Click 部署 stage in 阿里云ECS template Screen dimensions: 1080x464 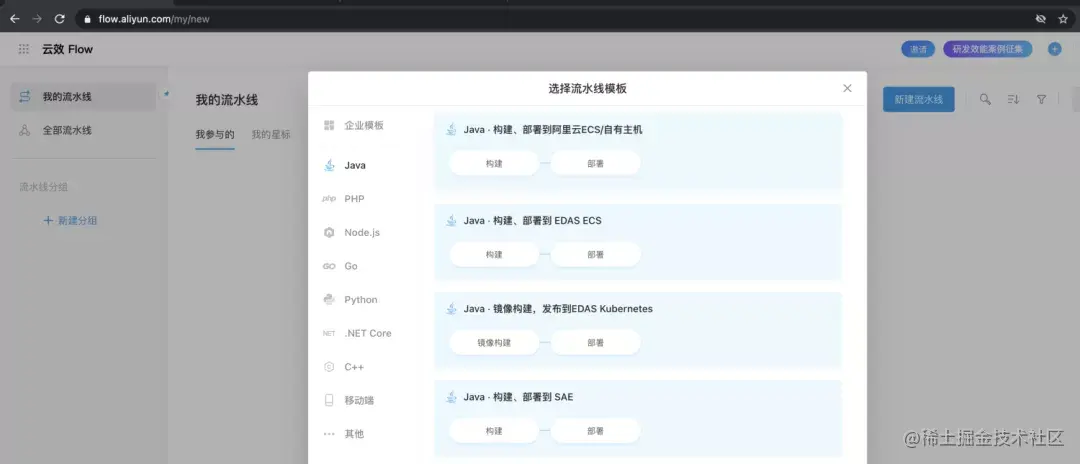pos(596,164)
